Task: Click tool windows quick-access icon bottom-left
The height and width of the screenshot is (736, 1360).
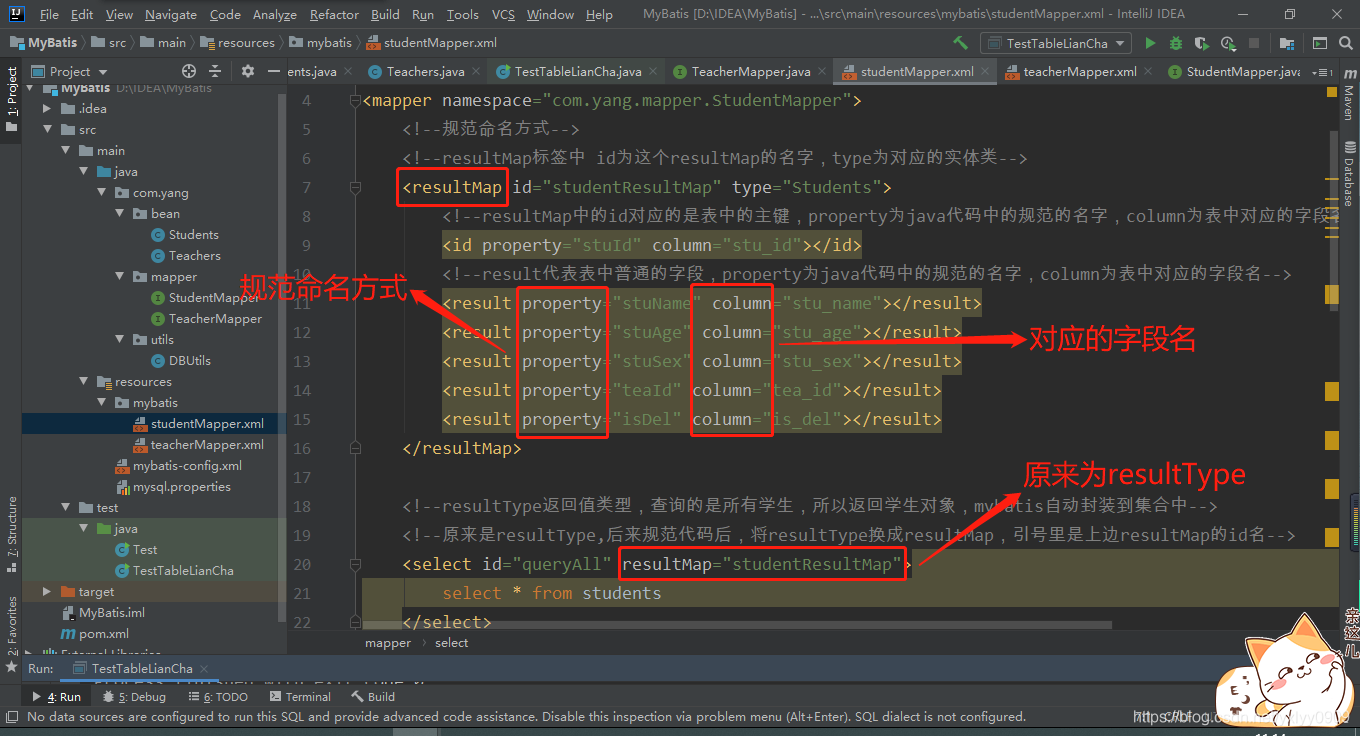Action: pos(11,716)
